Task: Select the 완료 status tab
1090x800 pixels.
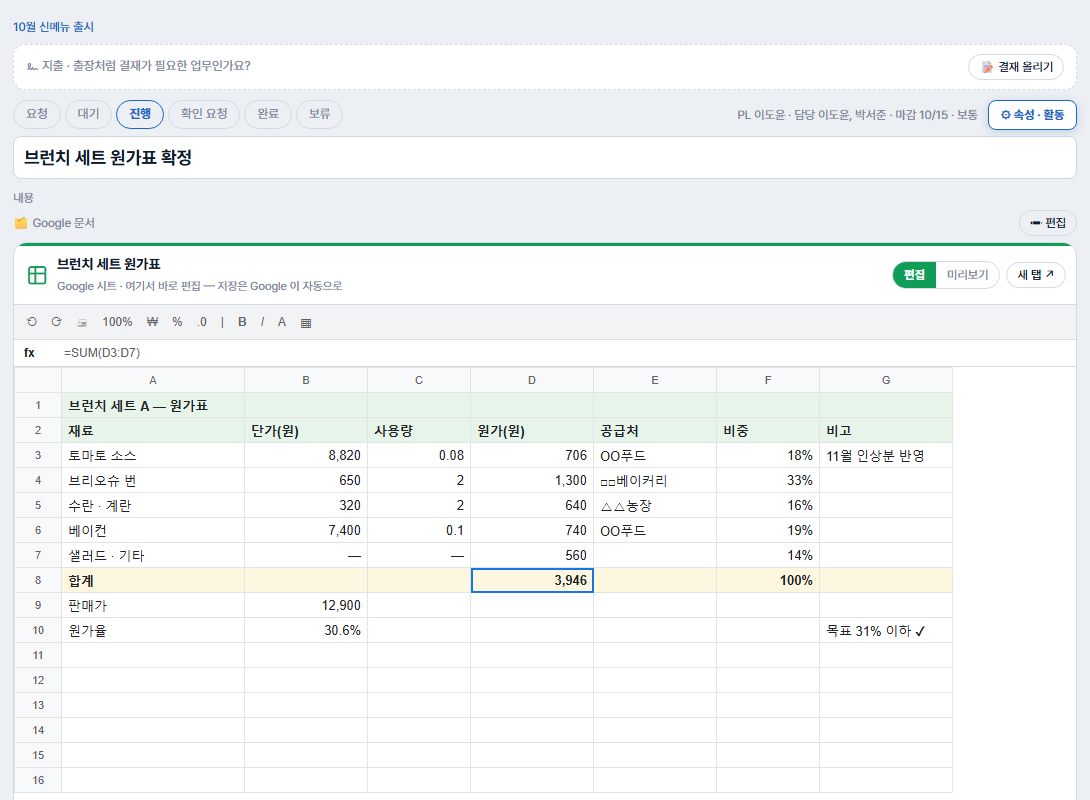Action: click(268, 114)
